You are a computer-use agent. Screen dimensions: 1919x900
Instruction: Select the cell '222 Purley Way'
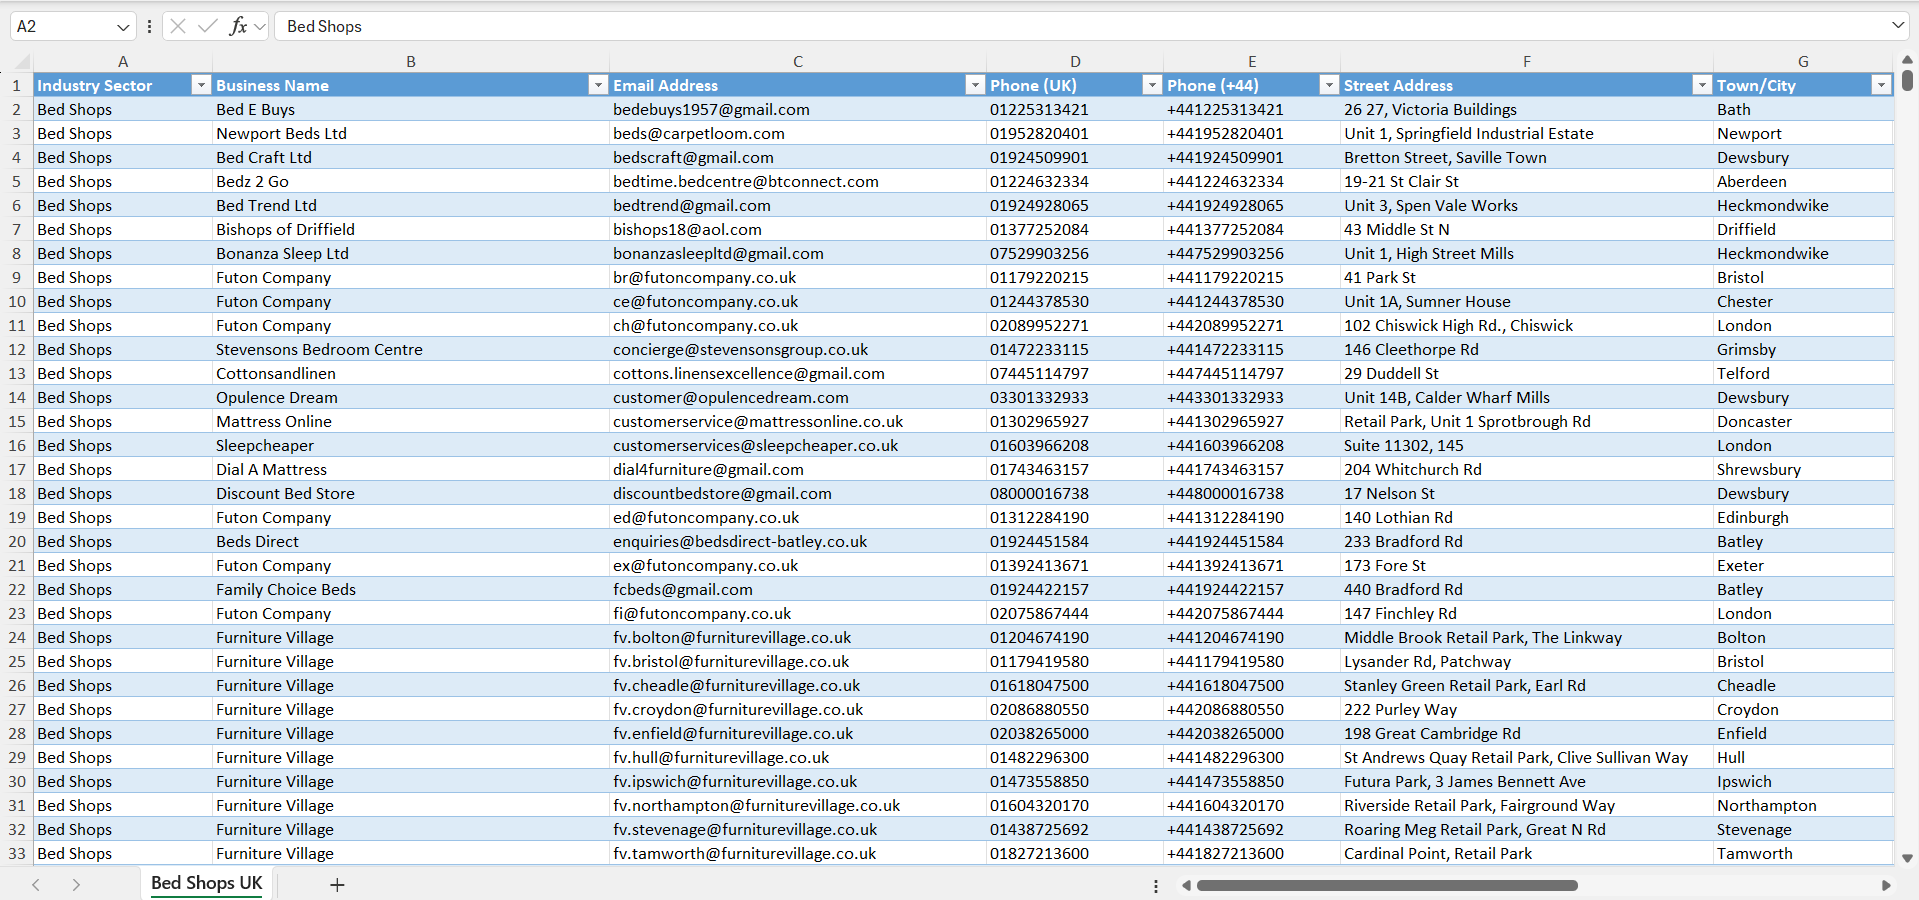click(x=1527, y=709)
